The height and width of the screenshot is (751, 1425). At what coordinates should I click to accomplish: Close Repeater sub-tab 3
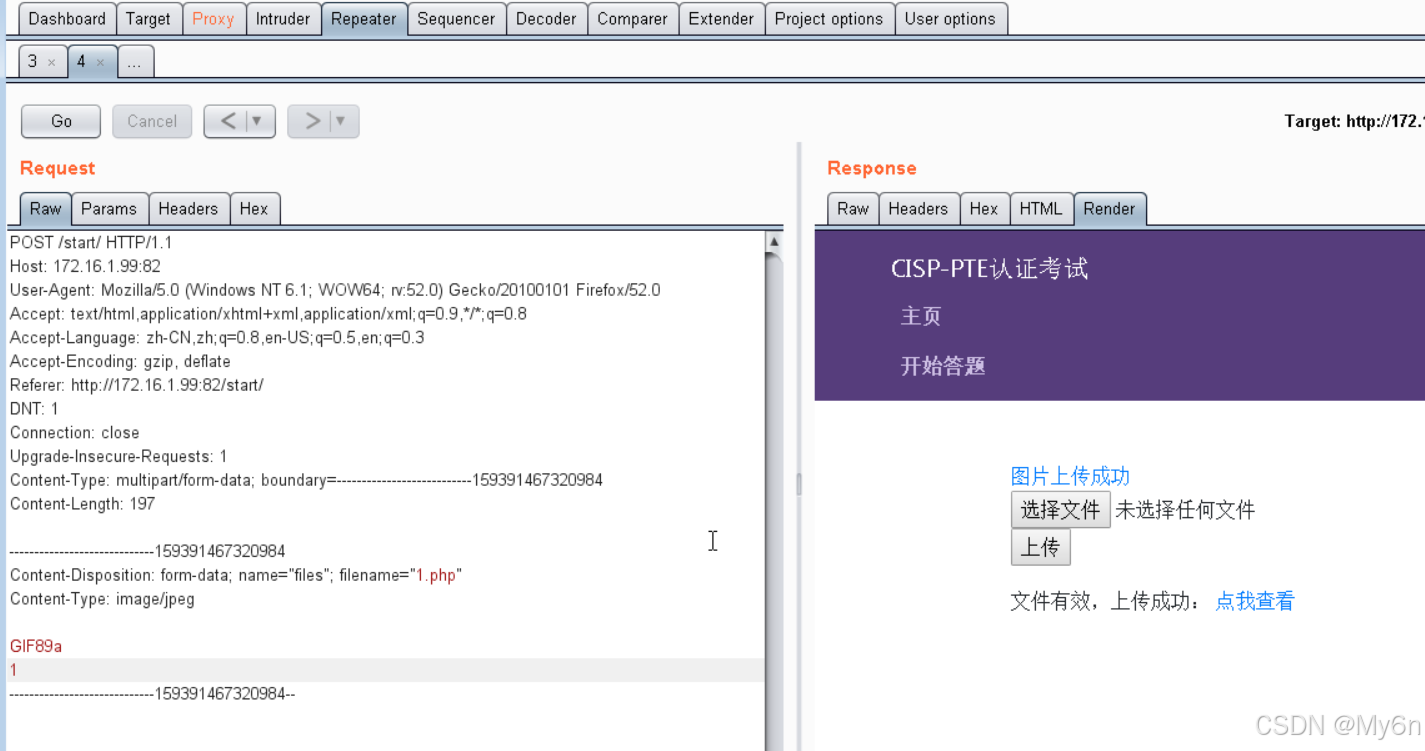(52, 63)
